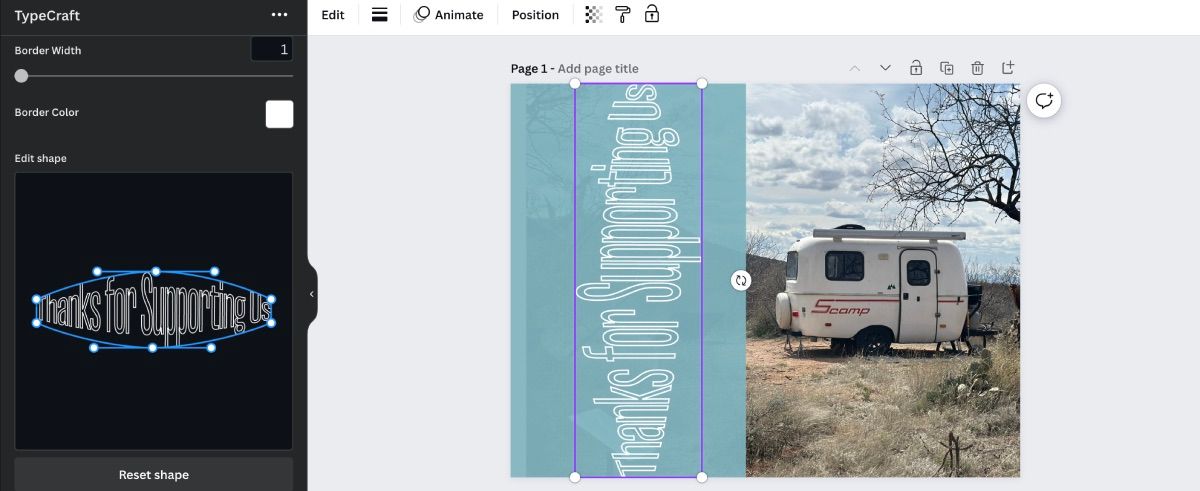Open the border style lines icon
Image resolution: width=1200 pixels, height=491 pixels.
click(x=379, y=15)
